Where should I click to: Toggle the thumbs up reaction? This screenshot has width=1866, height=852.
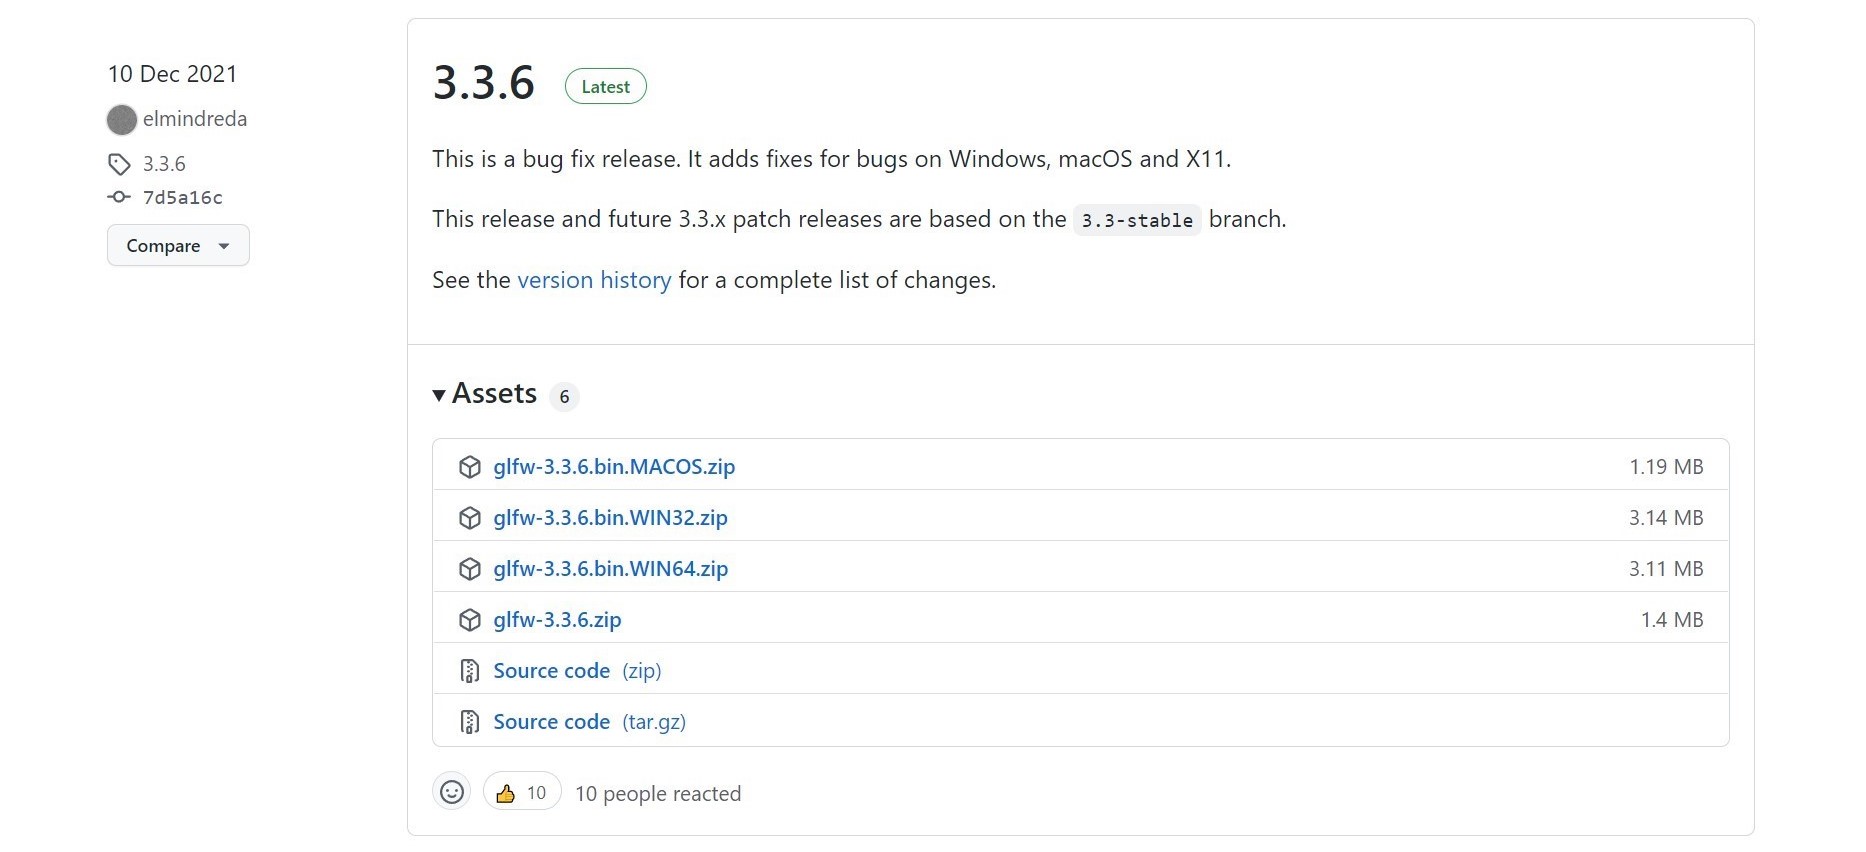[x=521, y=793]
